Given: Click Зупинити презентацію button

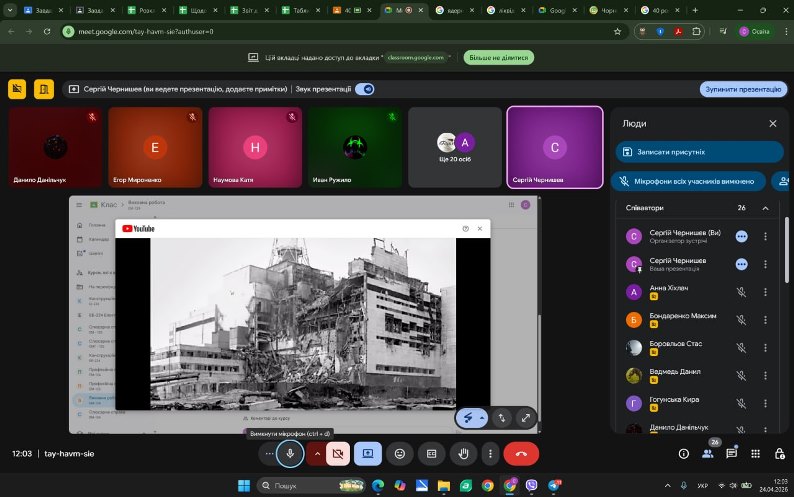Looking at the screenshot, I should pos(743,89).
